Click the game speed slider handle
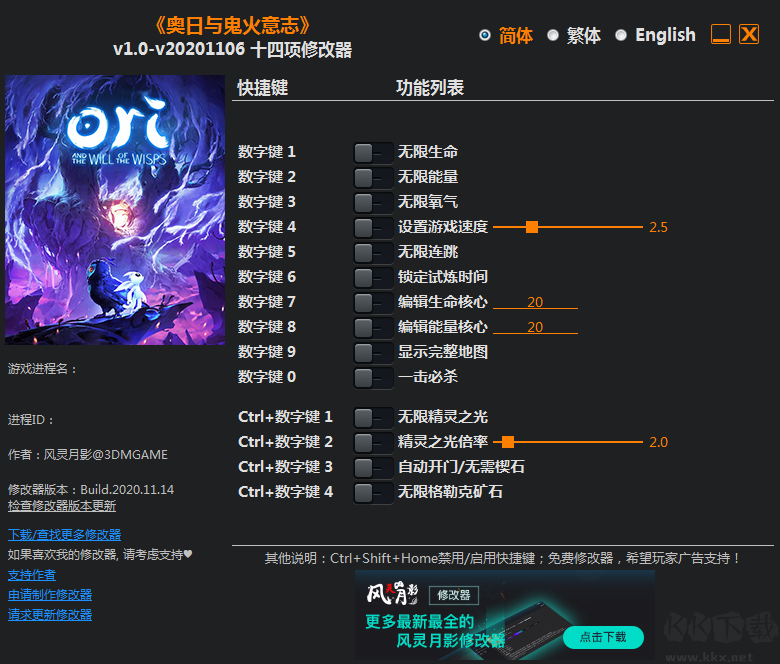The width and height of the screenshot is (780, 664). tap(532, 227)
